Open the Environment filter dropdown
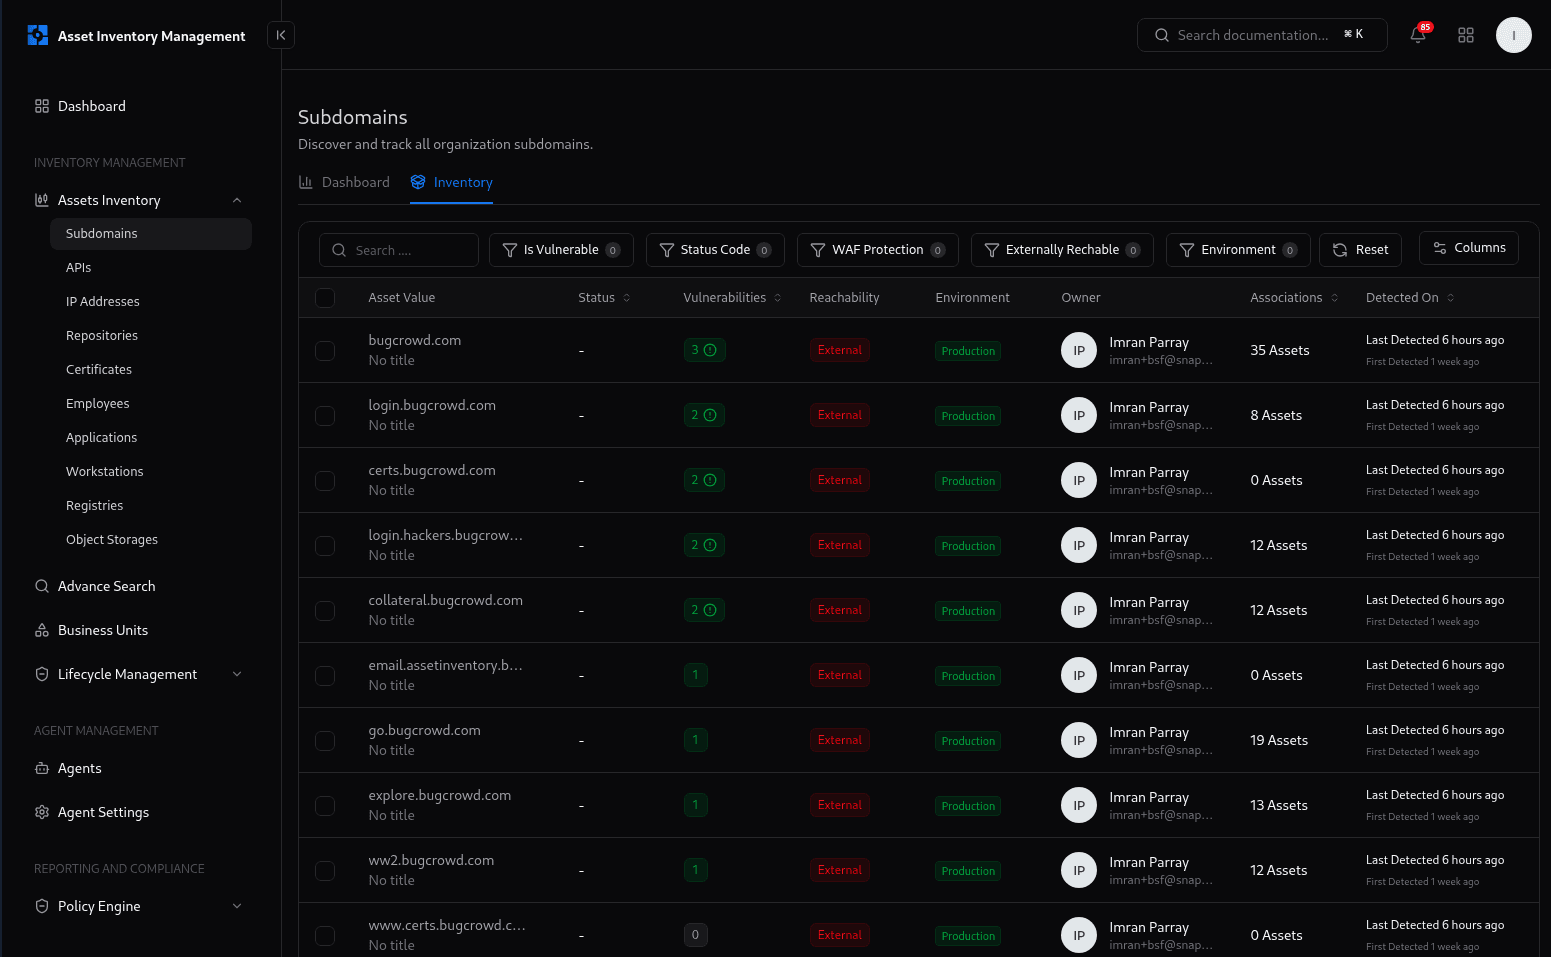Viewport: 1551px width, 957px height. pos(1238,250)
